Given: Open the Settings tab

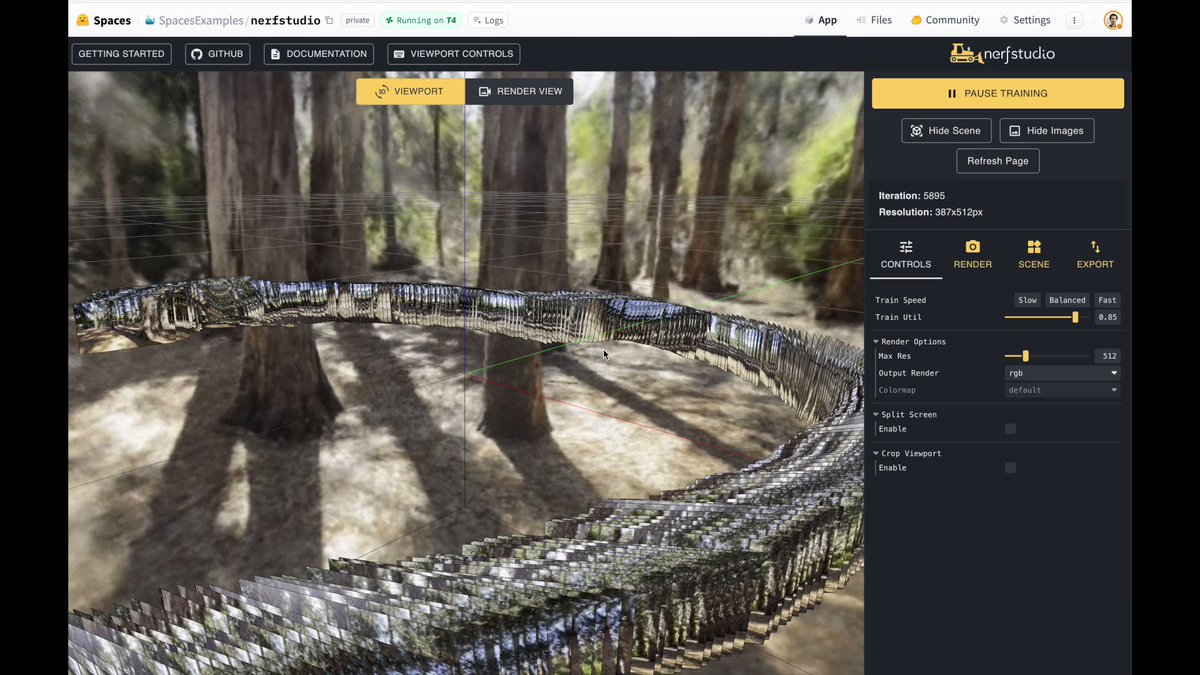Looking at the screenshot, I should coord(1025,20).
